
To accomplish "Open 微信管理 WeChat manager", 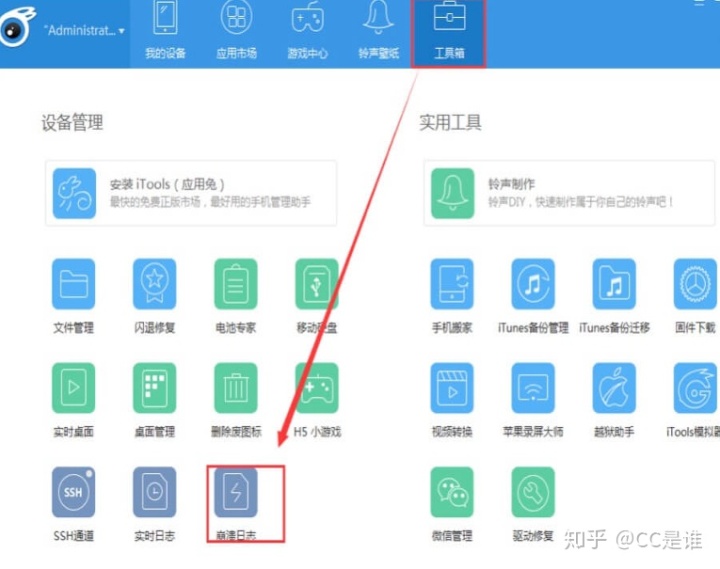I will [x=452, y=492].
